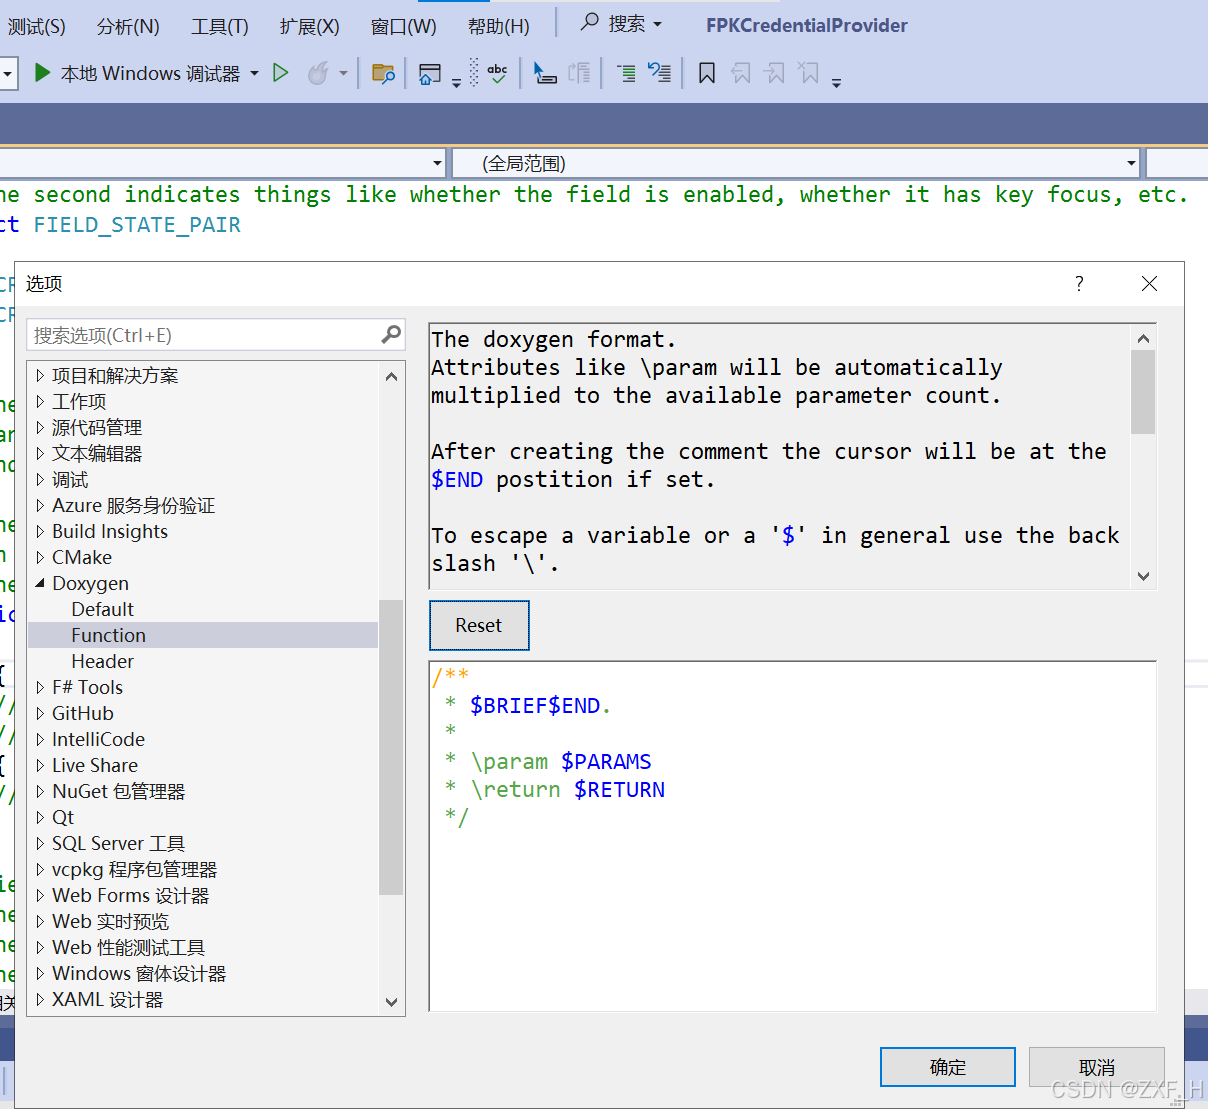Click Start Without Debugging outline play icon
Screen dimensions: 1208x1109
pyautogui.click(x=281, y=73)
